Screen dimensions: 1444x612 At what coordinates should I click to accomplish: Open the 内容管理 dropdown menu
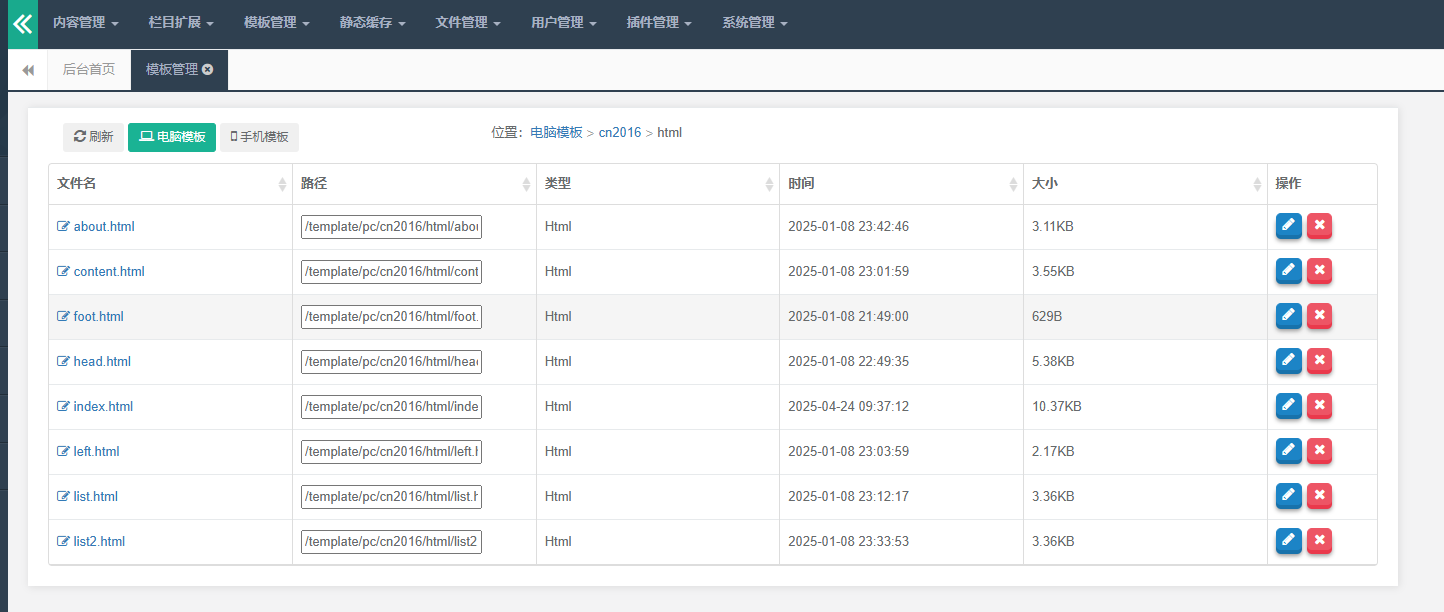(85, 23)
